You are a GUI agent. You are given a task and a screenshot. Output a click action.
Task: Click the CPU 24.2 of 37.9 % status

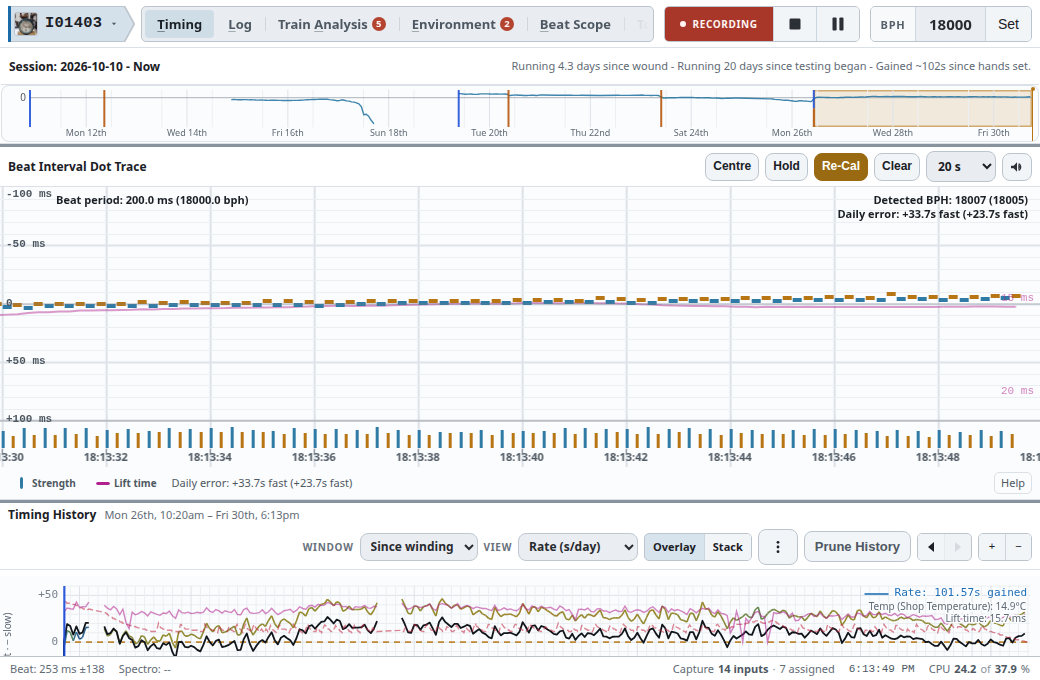[979, 669]
